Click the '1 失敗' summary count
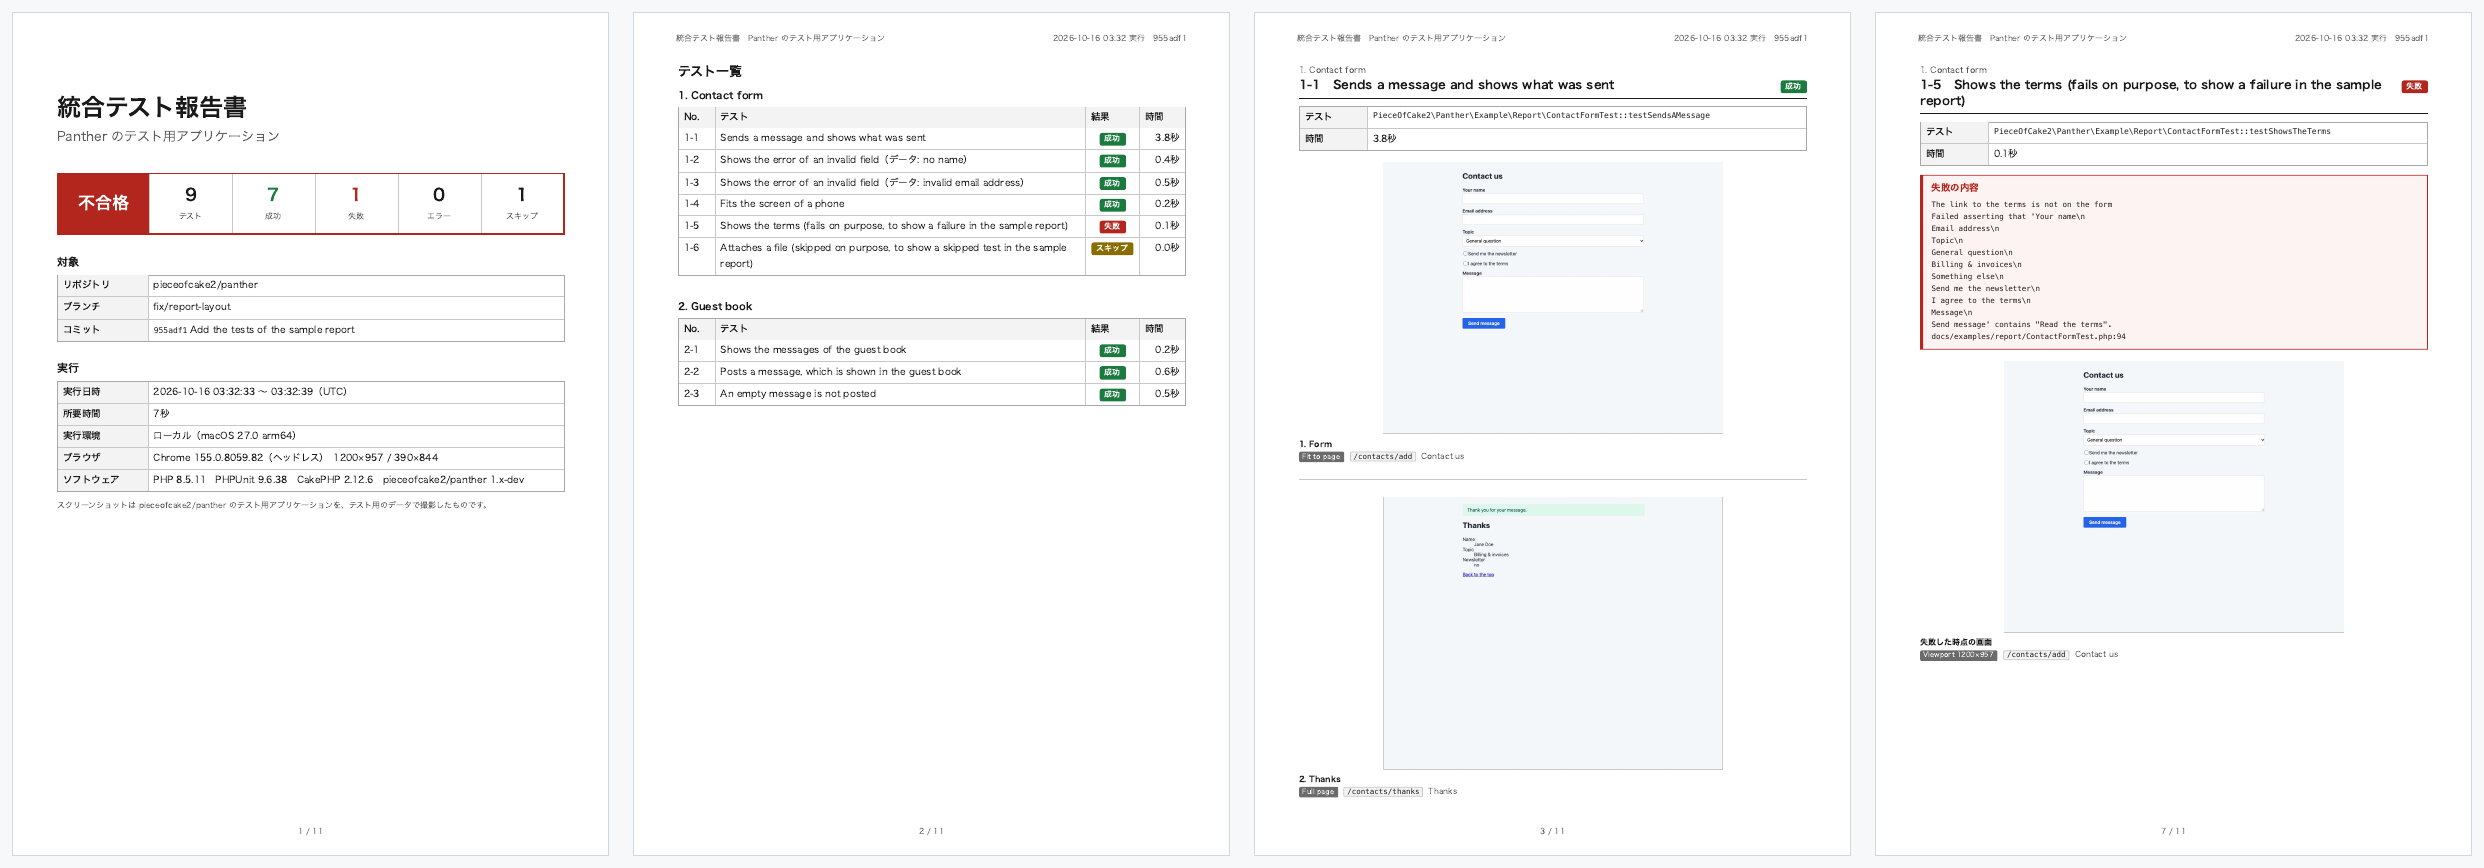 click(x=356, y=204)
